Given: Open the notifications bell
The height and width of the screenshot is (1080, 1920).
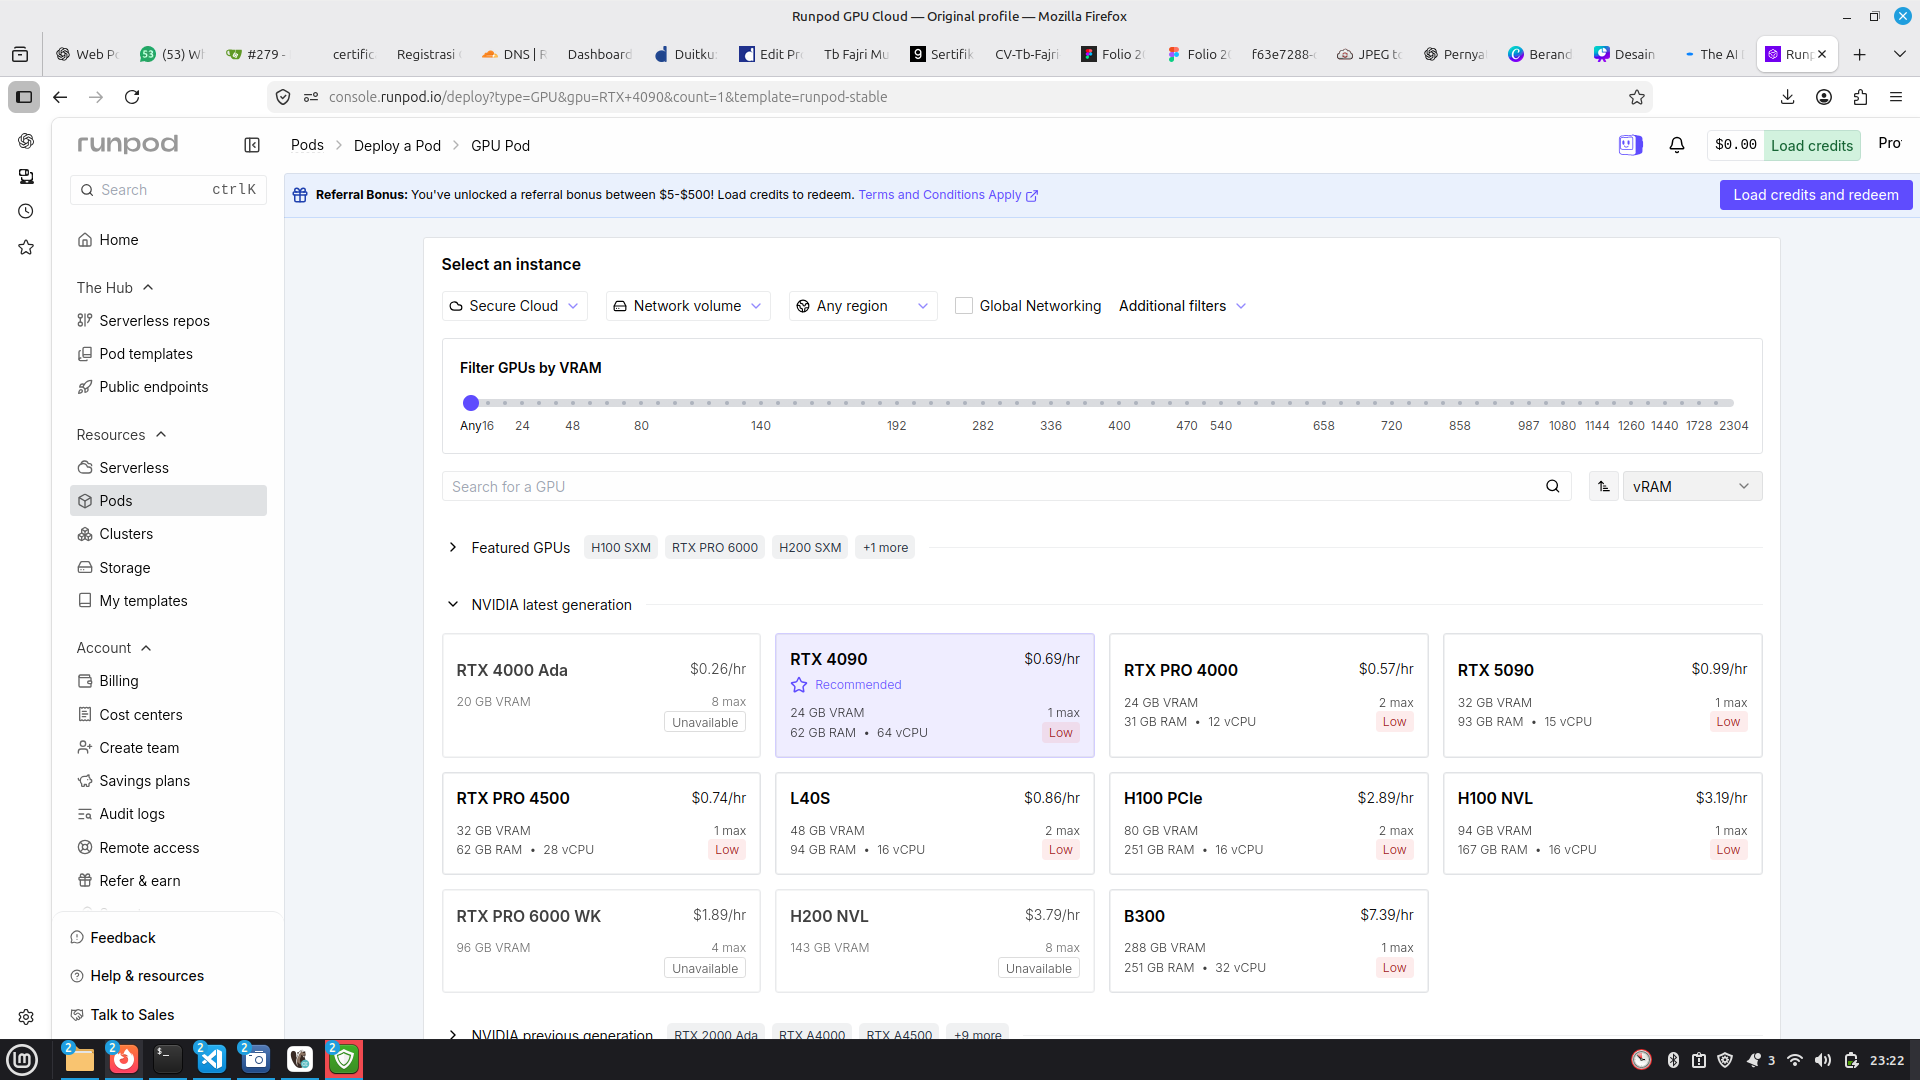Looking at the screenshot, I should click(x=1677, y=145).
